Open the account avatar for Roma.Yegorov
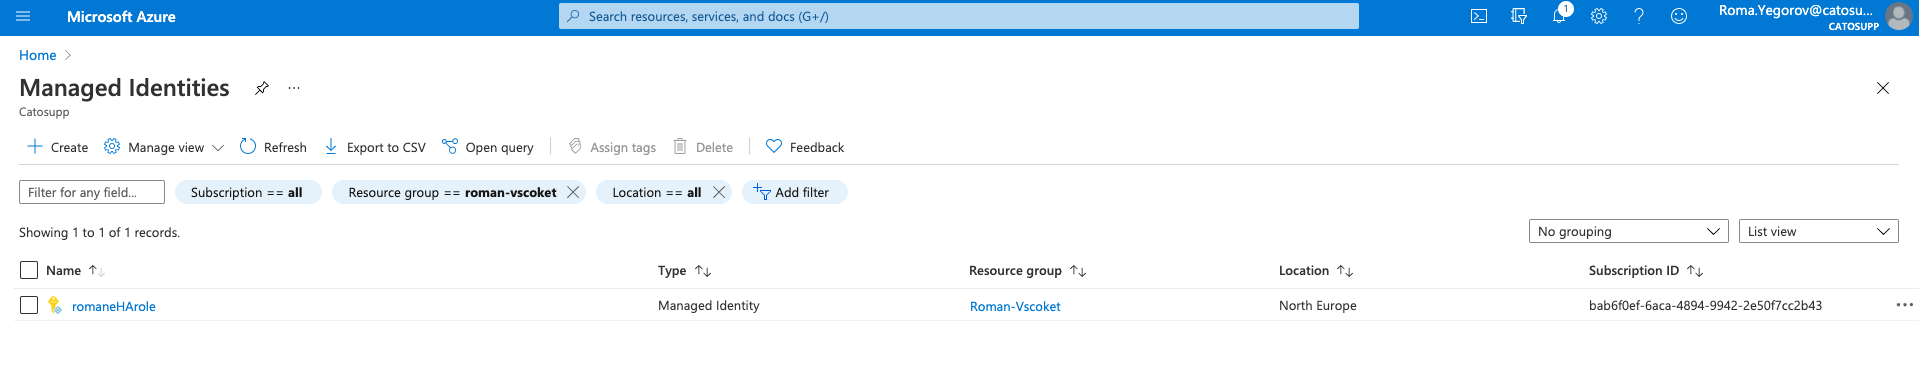The image size is (1919, 368). click(x=1898, y=16)
